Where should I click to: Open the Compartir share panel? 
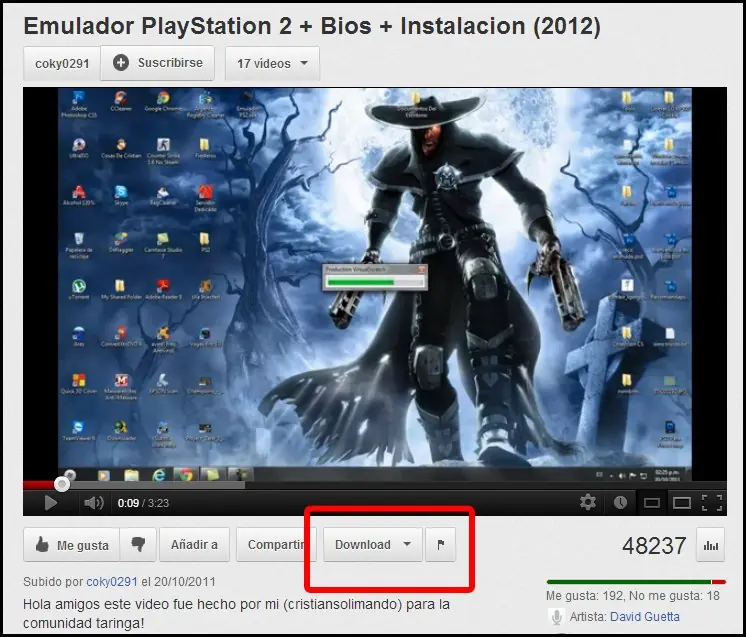coord(275,545)
